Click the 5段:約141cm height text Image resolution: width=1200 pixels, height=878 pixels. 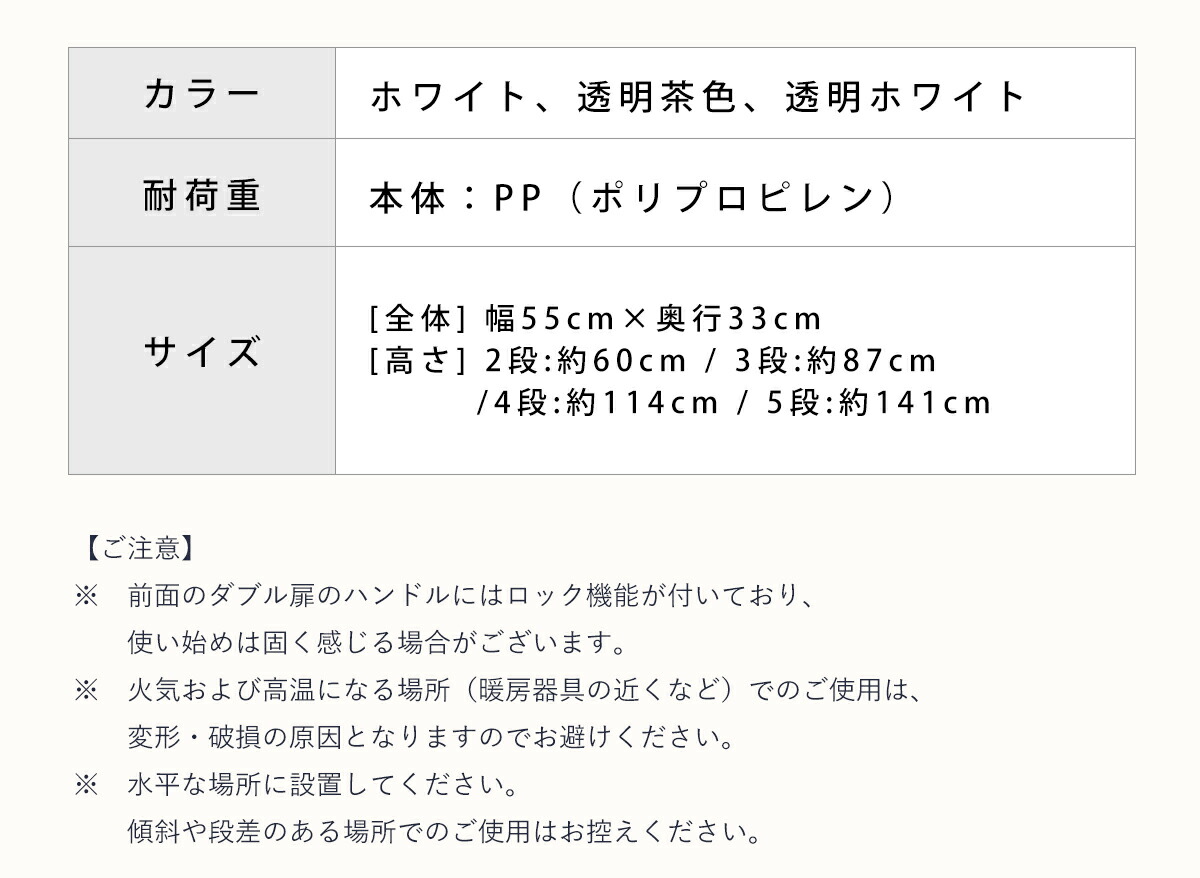tap(879, 402)
